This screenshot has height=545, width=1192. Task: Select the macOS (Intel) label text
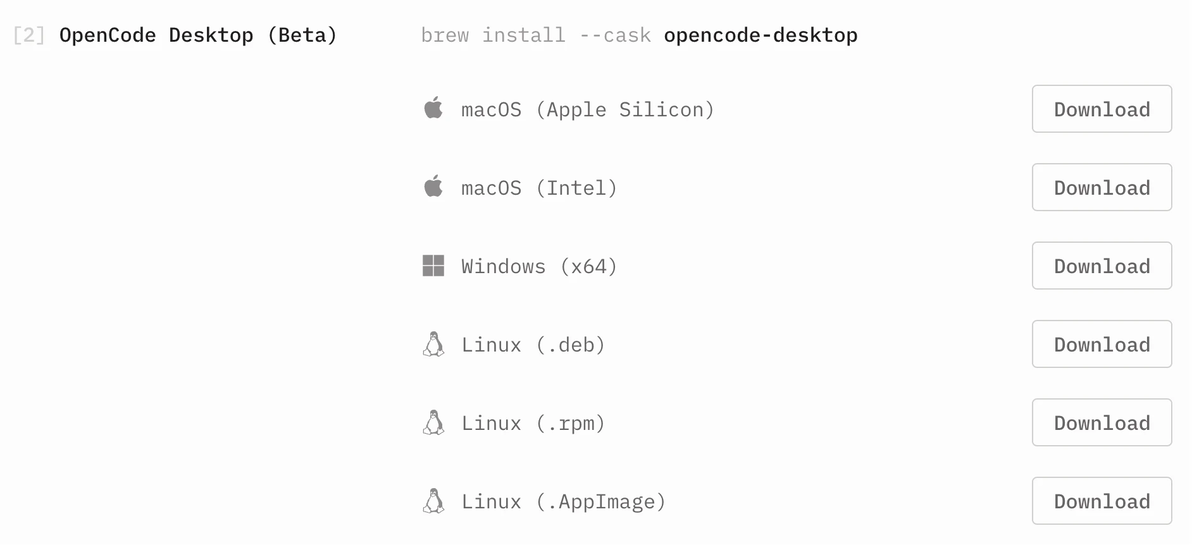[x=539, y=188]
